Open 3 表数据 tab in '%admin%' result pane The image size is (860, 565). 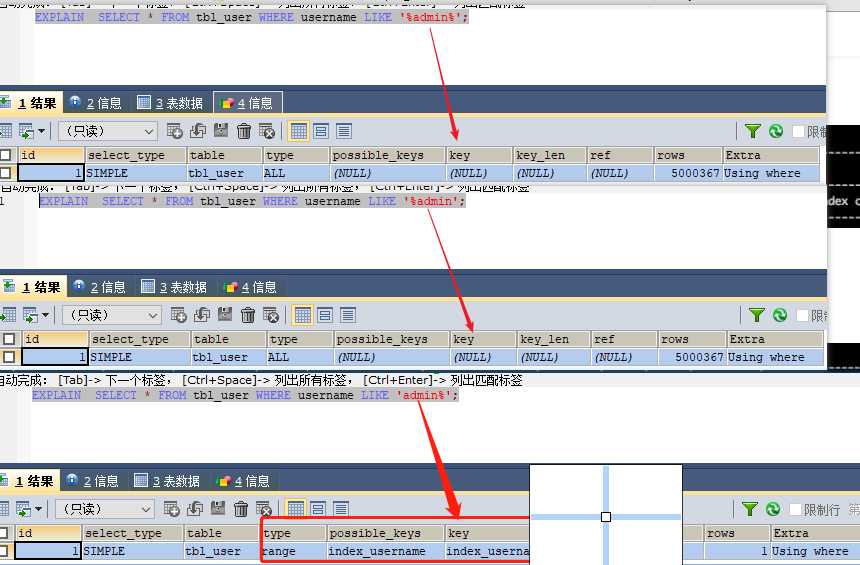(170, 103)
